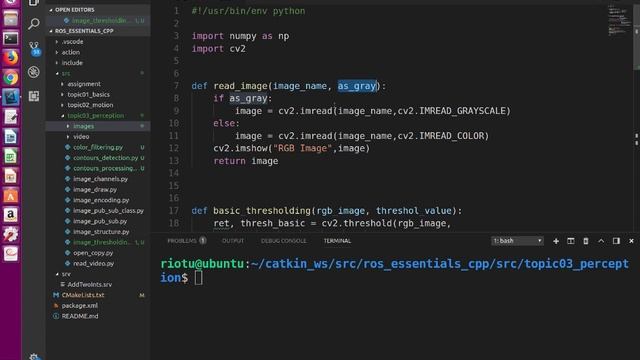
Task: Open the Source Control view icon
Action: [x=34, y=48]
